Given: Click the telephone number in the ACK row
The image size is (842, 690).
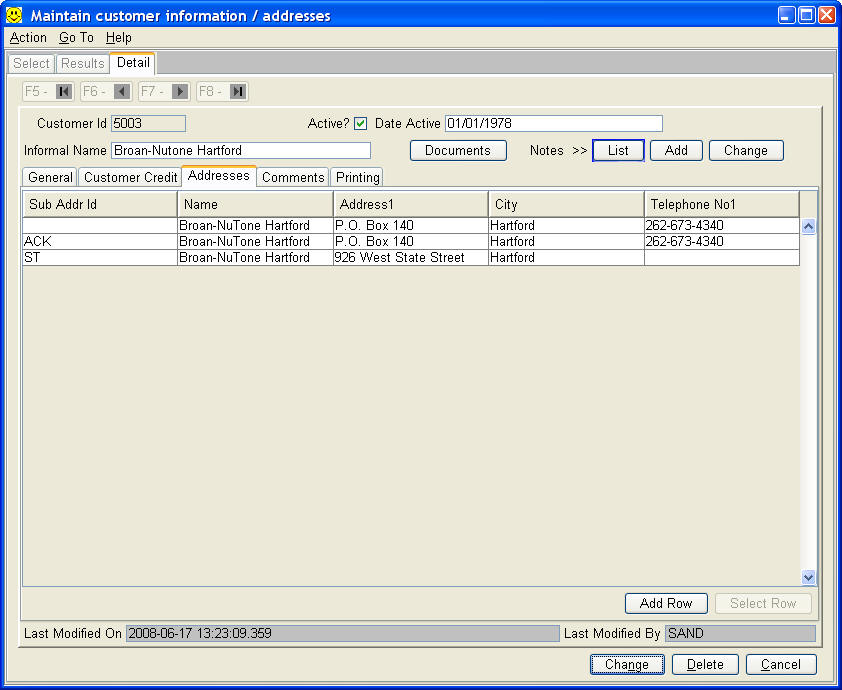Looking at the screenshot, I should [722, 242].
